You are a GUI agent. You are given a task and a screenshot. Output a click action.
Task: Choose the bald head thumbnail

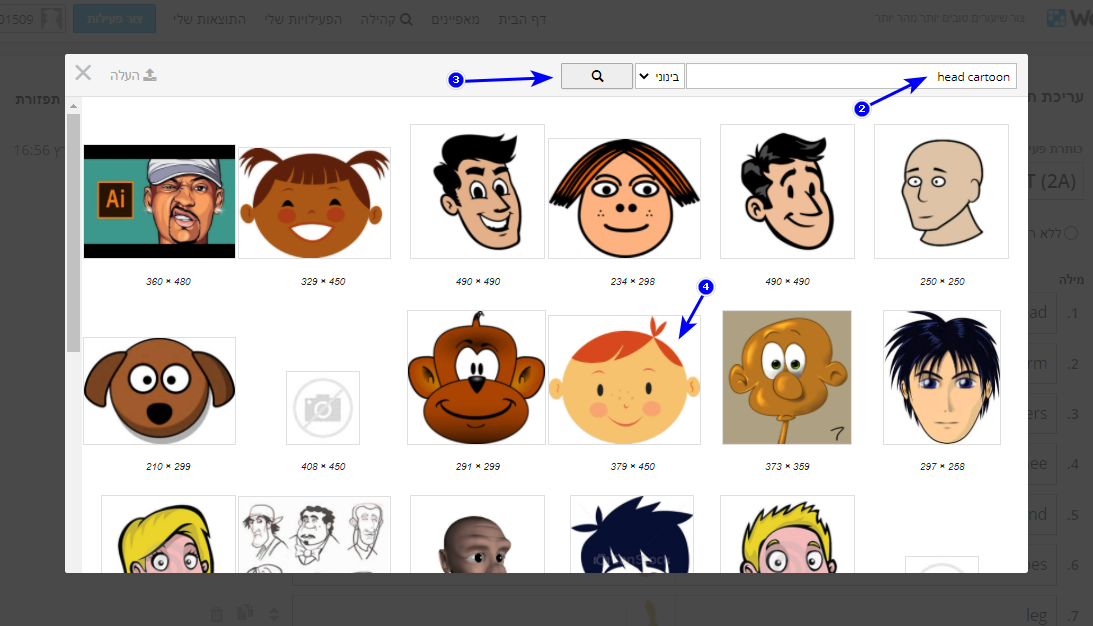pos(941,192)
